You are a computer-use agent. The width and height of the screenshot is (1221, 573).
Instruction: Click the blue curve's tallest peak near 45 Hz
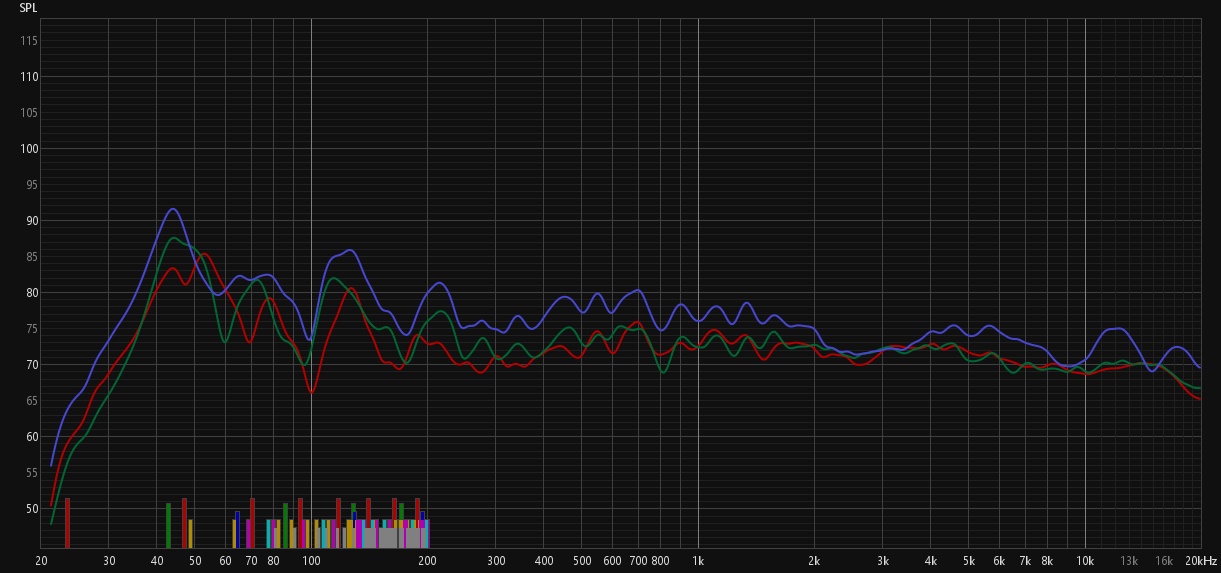173,209
